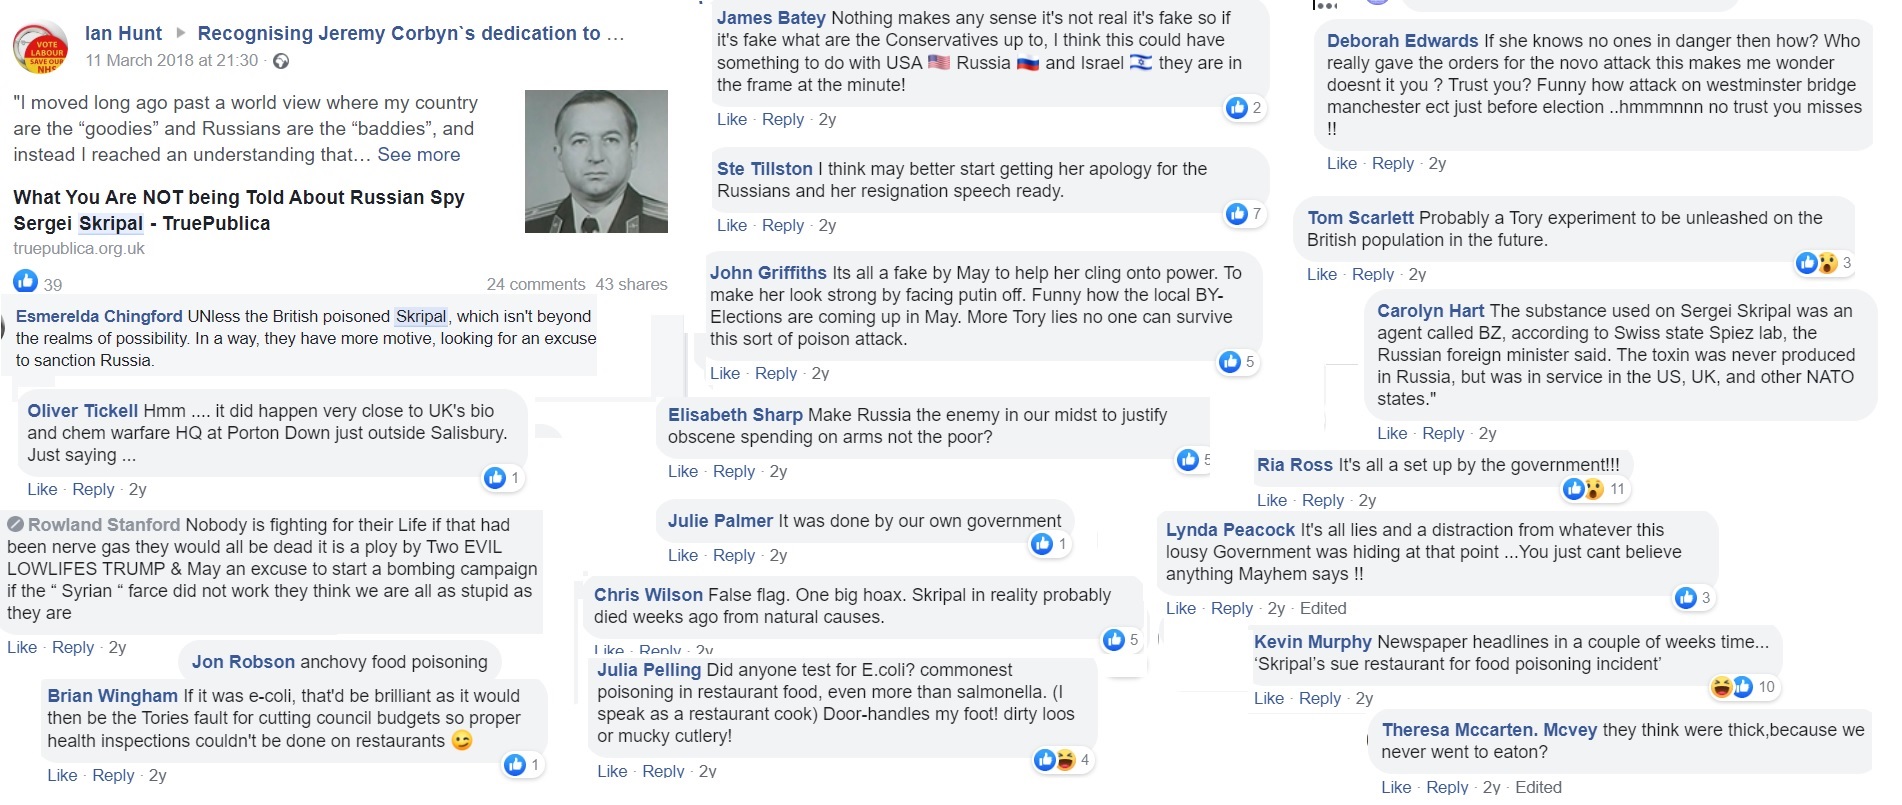Click the globe privacy icon on post
The image size is (1902, 805).
(x=281, y=61)
